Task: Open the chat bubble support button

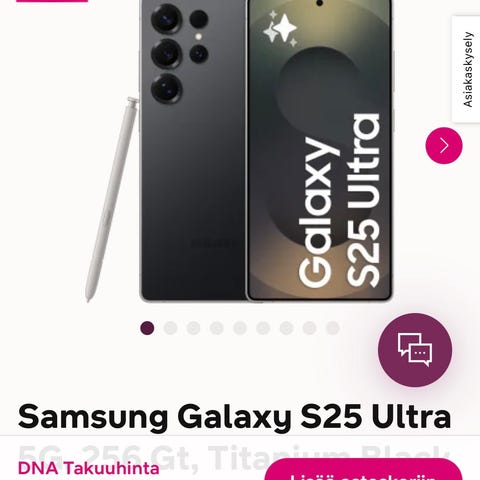Action: [x=415, y=350]
